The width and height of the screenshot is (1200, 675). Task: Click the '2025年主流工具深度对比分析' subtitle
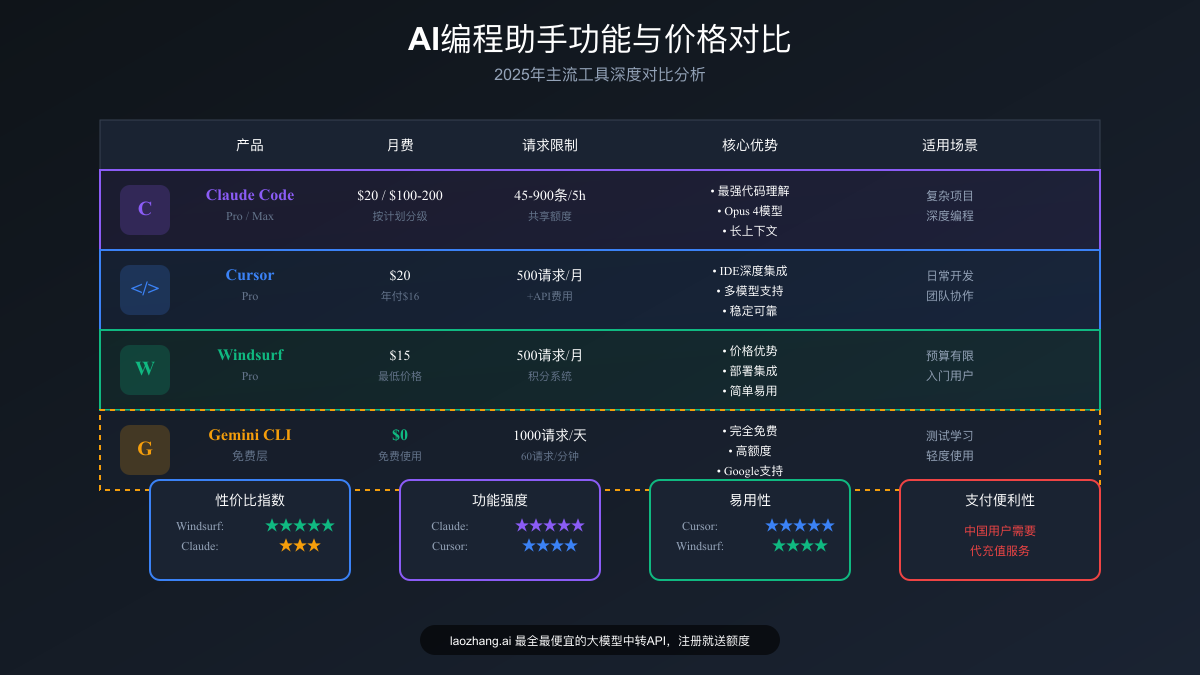(600, 75)
